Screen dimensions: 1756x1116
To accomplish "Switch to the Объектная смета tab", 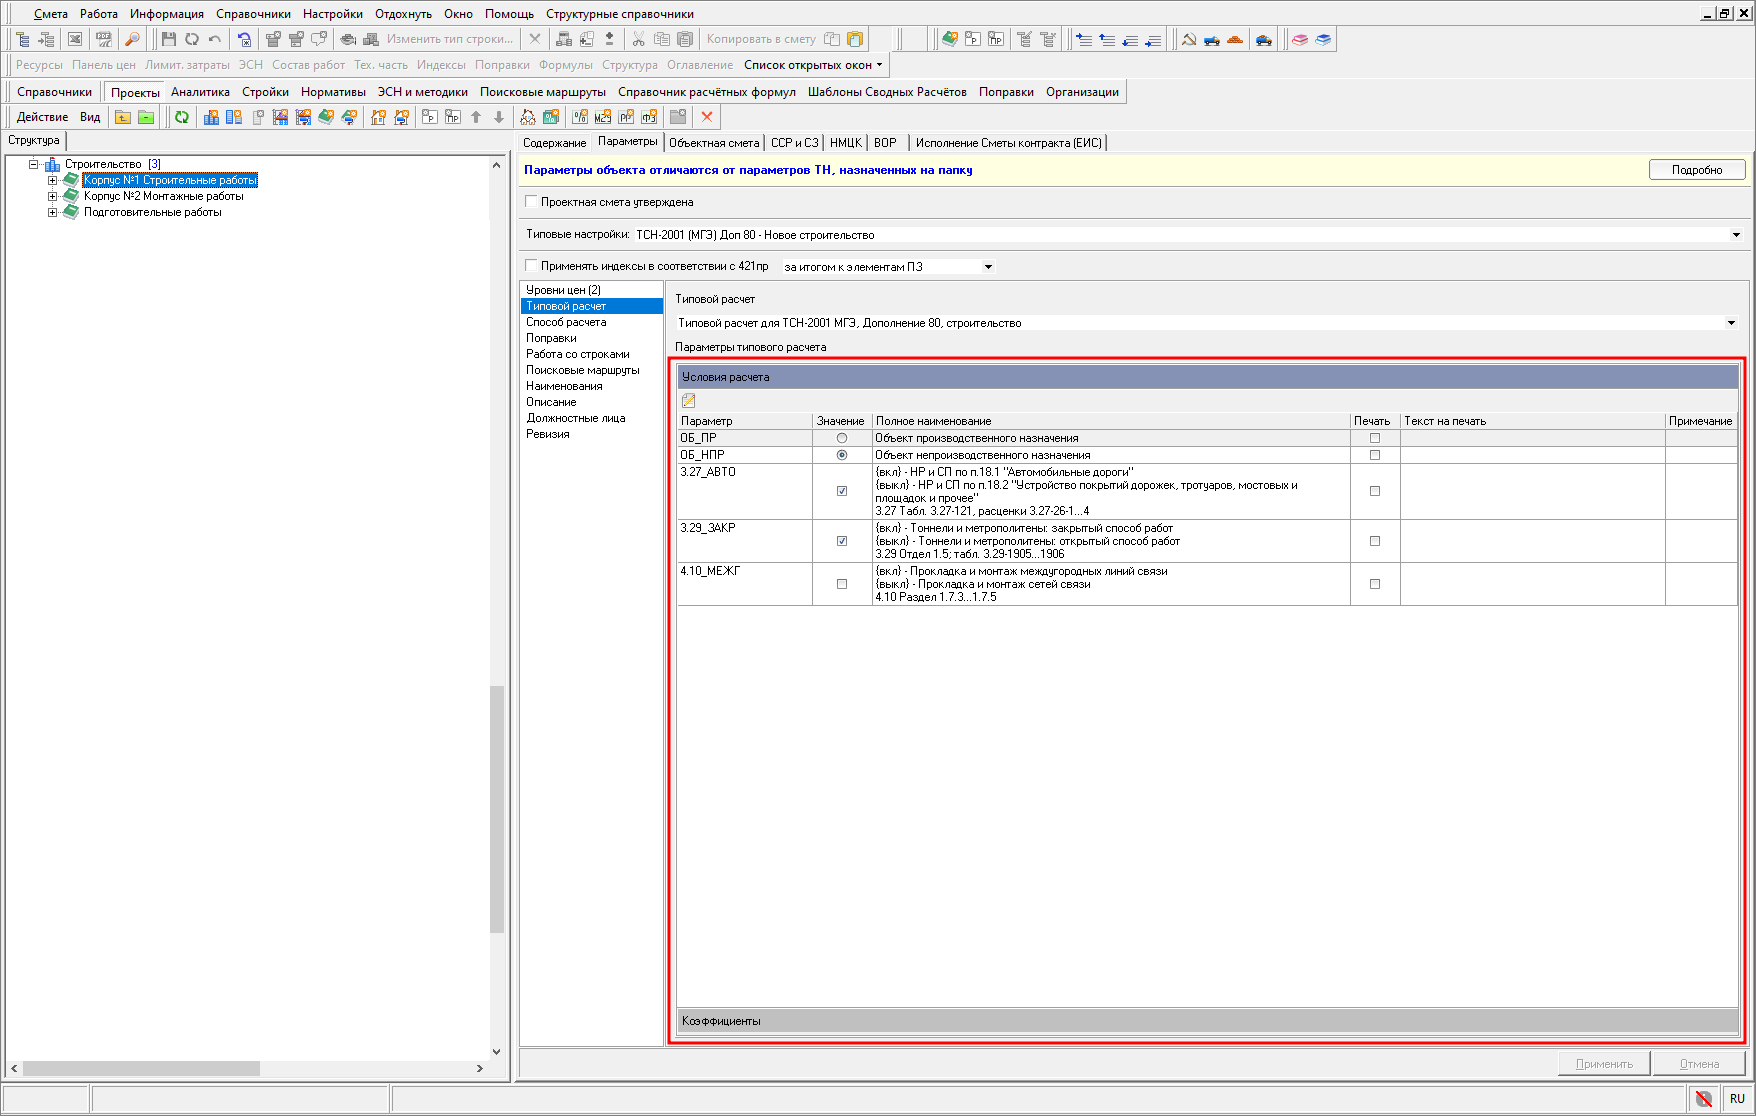I will coord(714,143).
